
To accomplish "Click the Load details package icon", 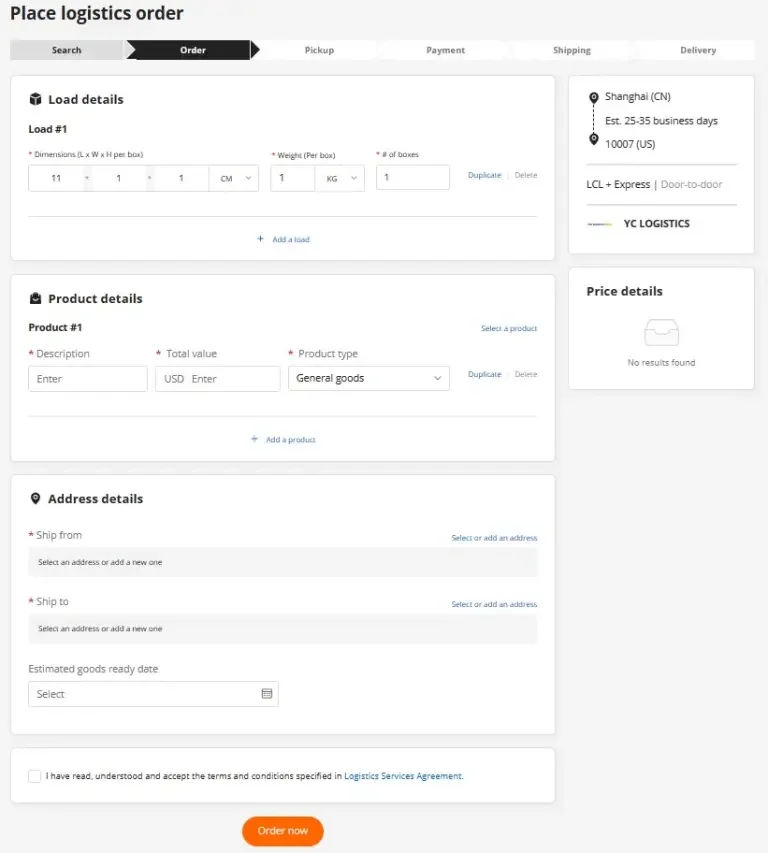I will pos(37,99).
